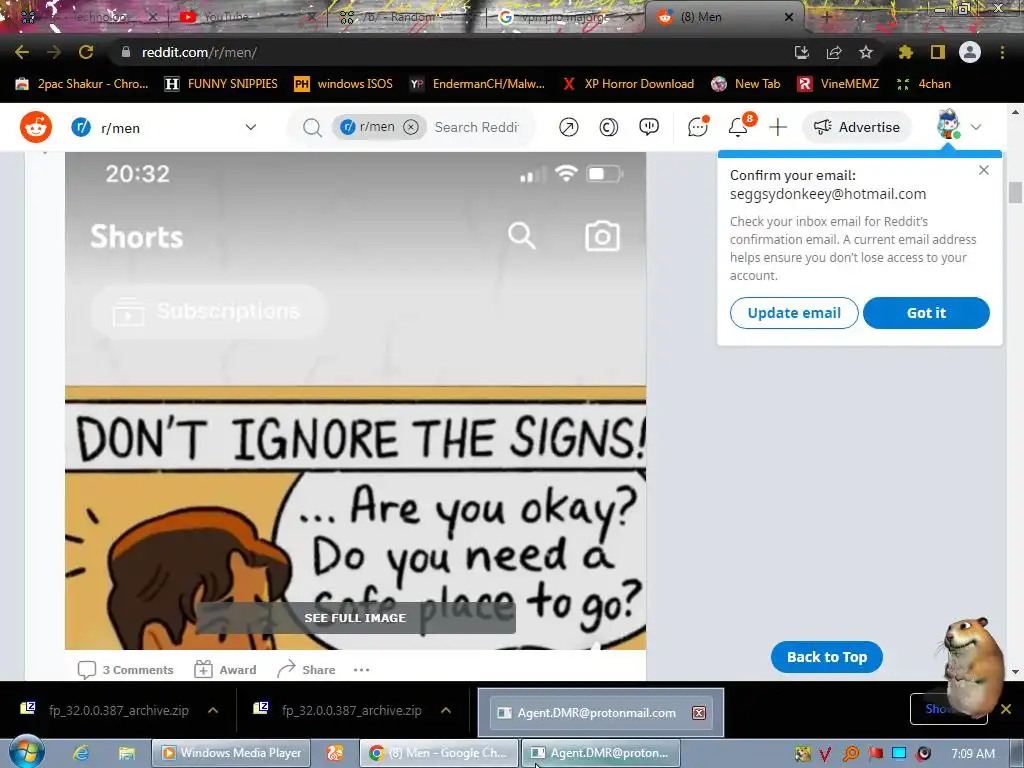The image size is (1024, 768).
Task: Open the Reddit Talk speech bubble icon
Action: tap(649, 127)
